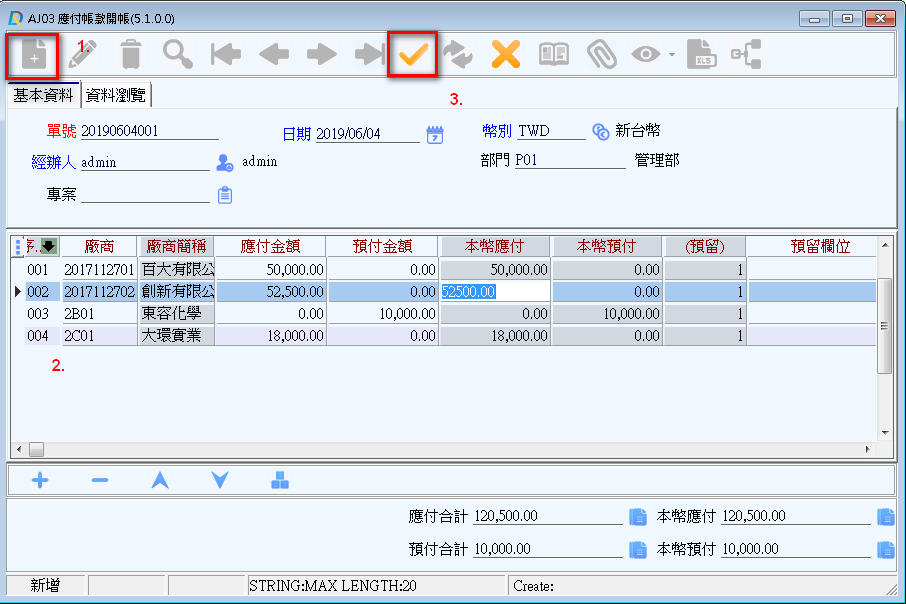Confirm with the orange checkmark icon
This screenshot has width=906, height=604.
413,55
